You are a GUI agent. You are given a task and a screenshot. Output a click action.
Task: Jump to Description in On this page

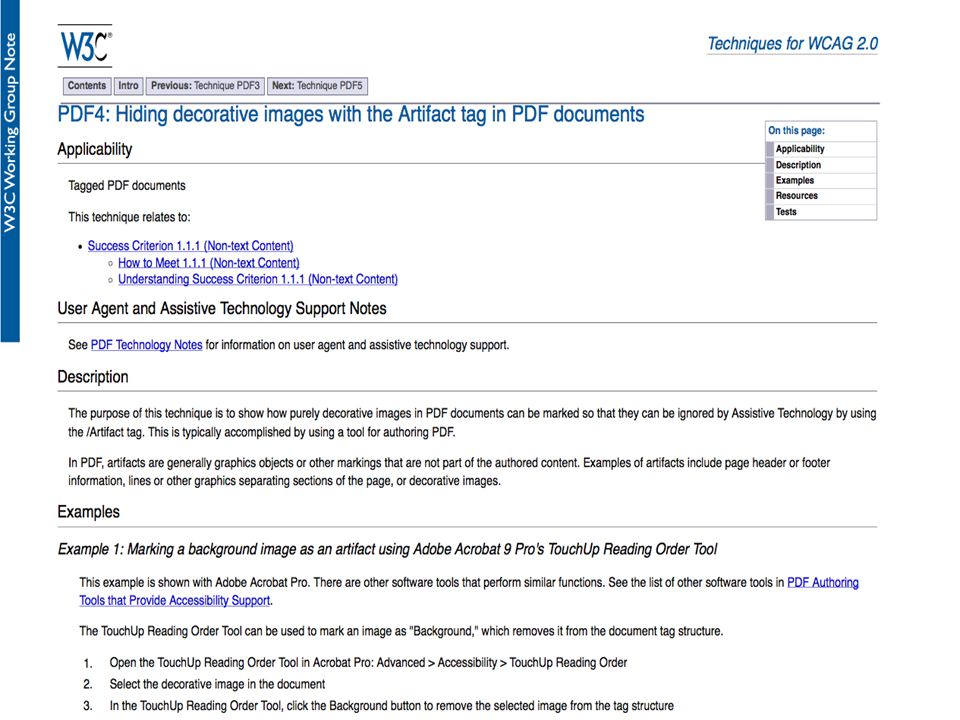pos(798,165)
